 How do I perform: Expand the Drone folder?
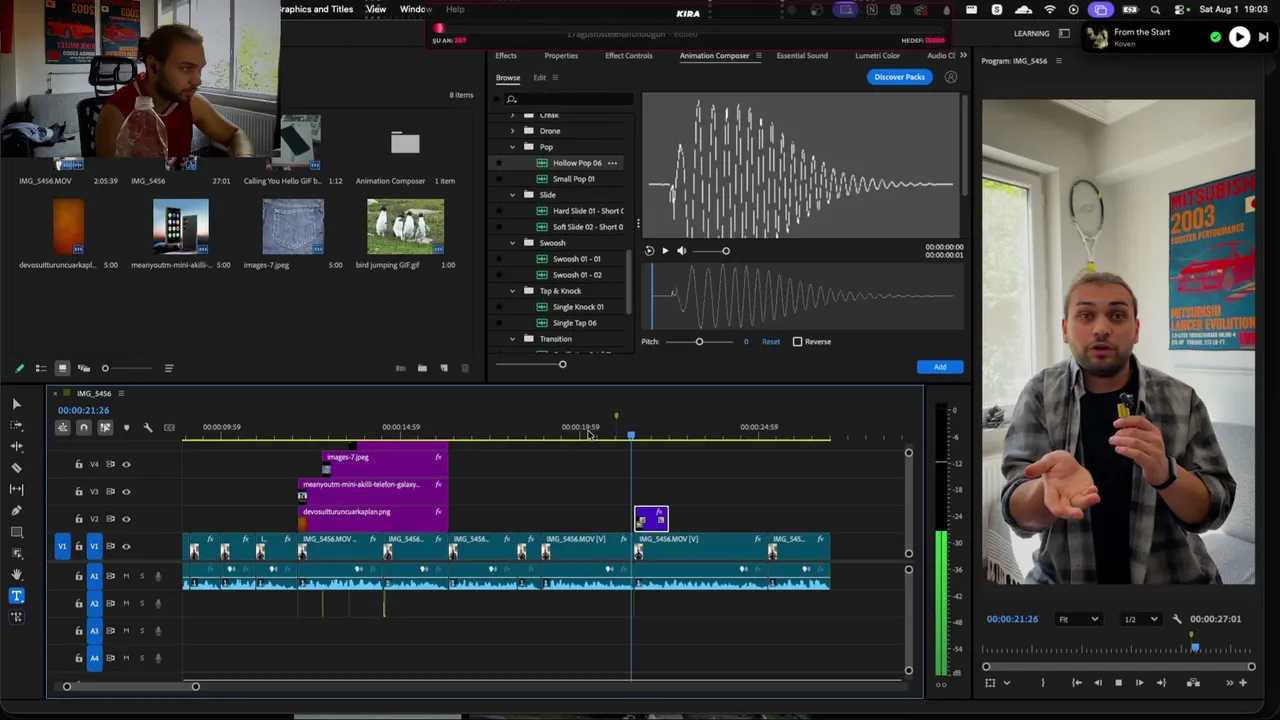tap(513, 131)
